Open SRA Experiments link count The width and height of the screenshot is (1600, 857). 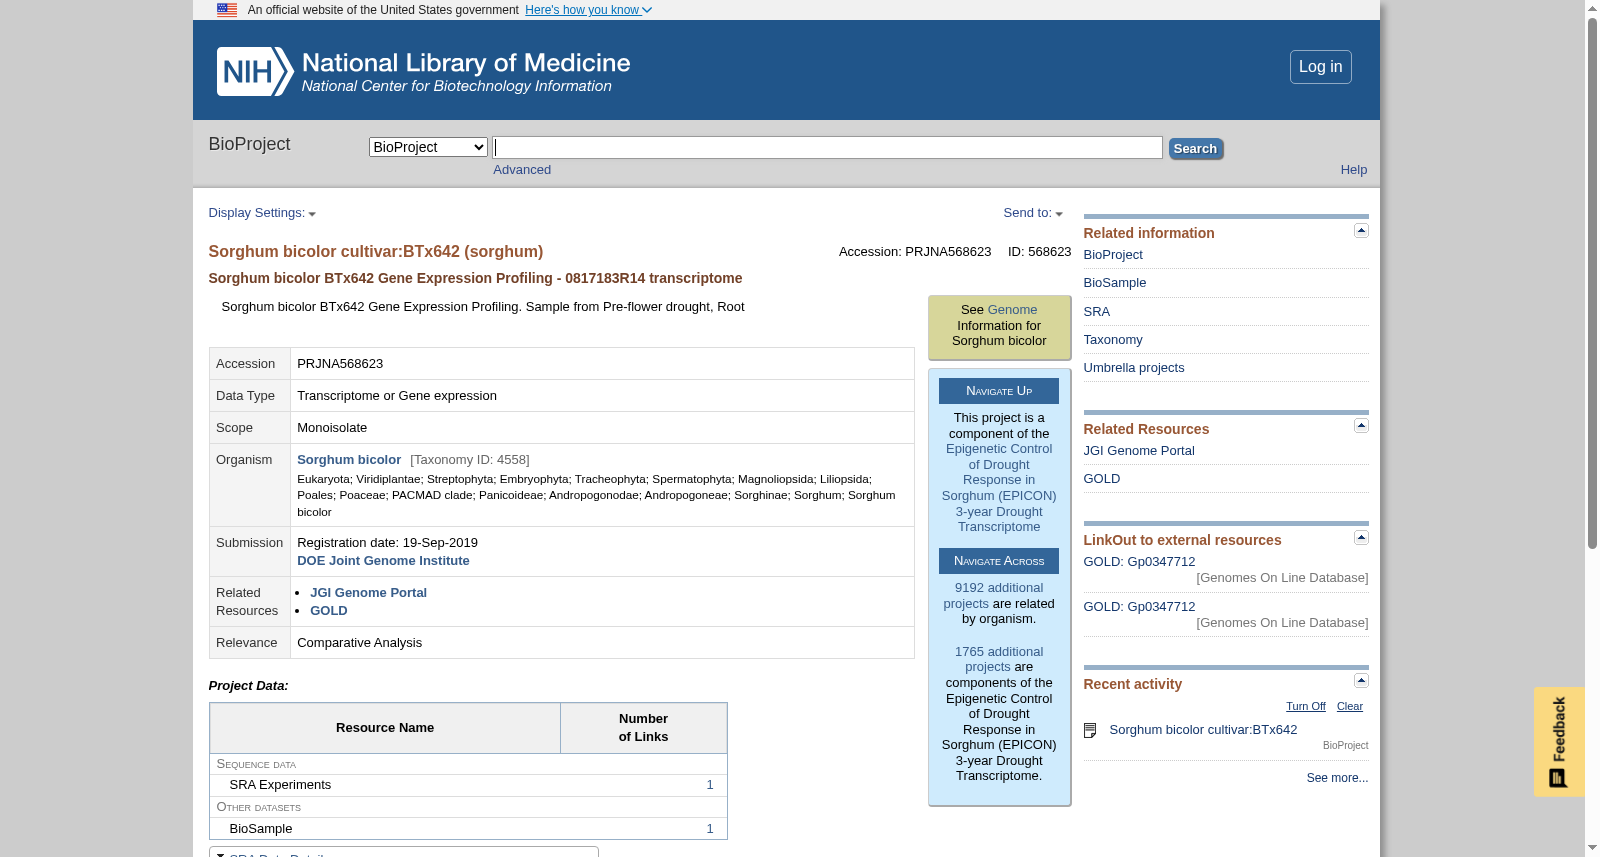pyautogui.click(x=710, y=785)
